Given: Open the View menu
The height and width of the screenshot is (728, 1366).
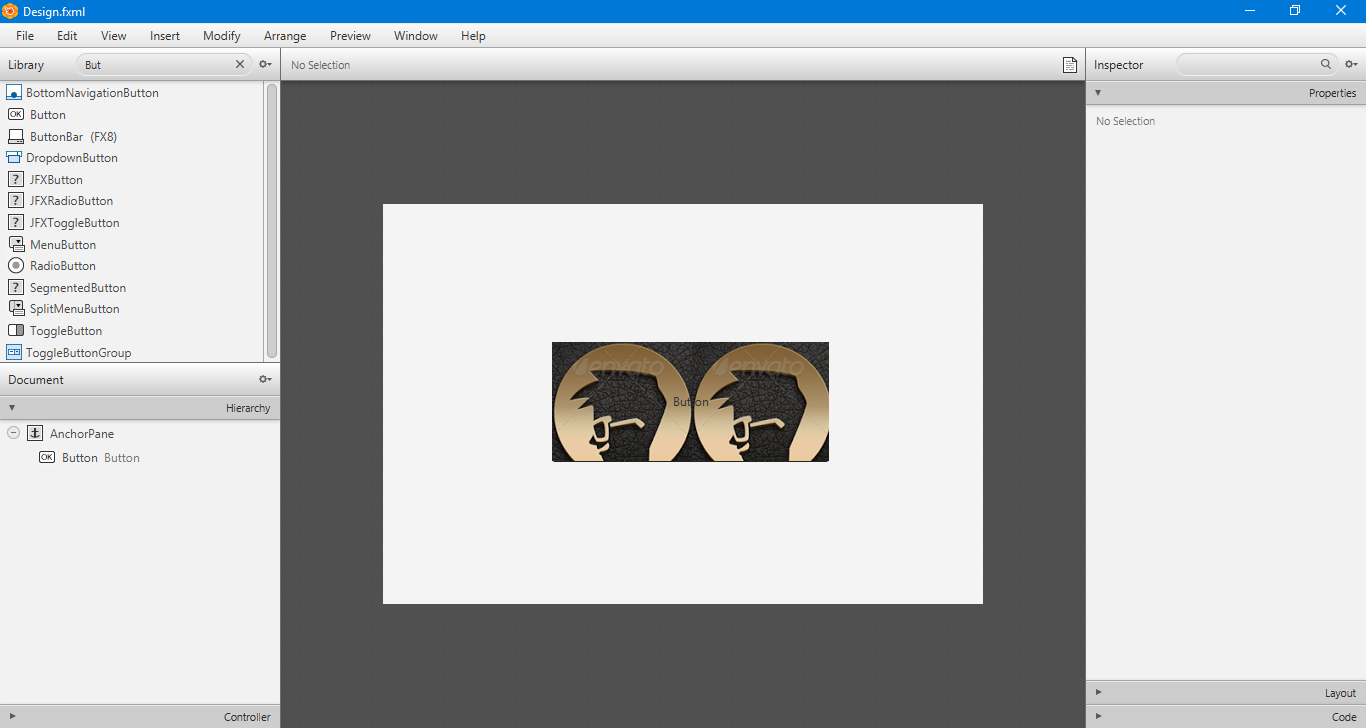Looking at the screenshot, I should point(114,35).
